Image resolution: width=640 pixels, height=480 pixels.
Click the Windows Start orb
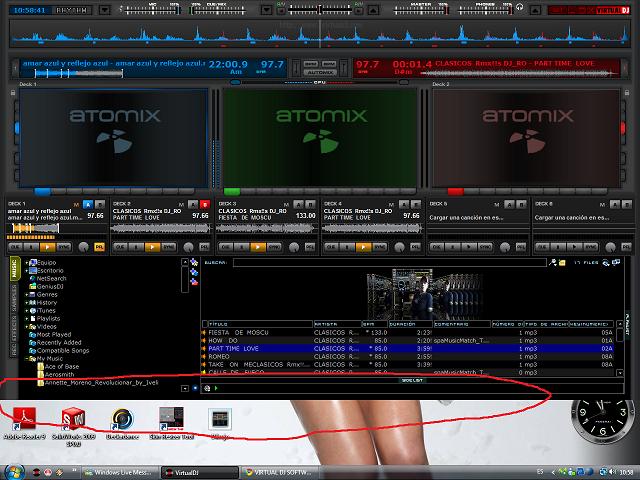pyautogui.click(x=15, y=472)
